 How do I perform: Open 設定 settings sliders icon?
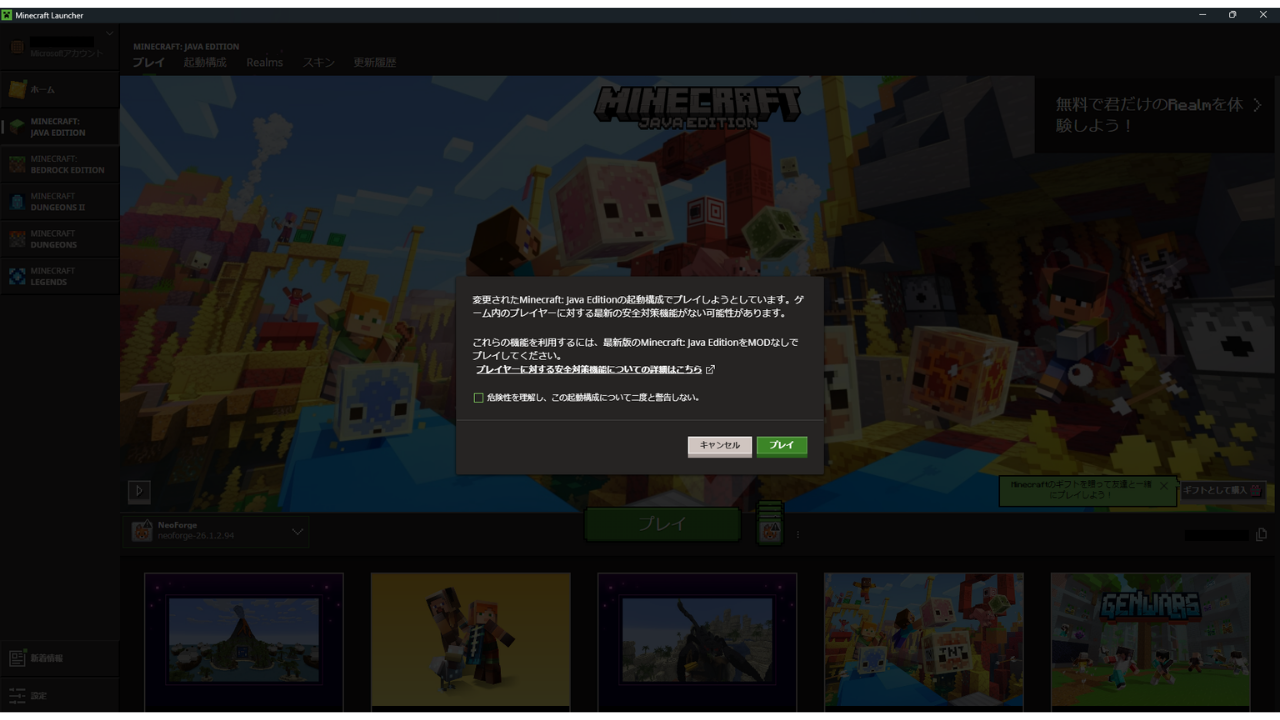point(17,695)
